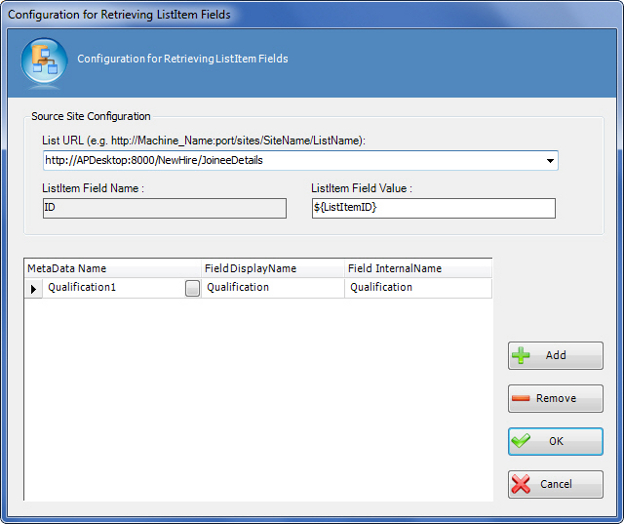Viewport: 624px width, 524px height.
Task: Click the Field DisplayName column header
Action: click(x=272, y=268)
